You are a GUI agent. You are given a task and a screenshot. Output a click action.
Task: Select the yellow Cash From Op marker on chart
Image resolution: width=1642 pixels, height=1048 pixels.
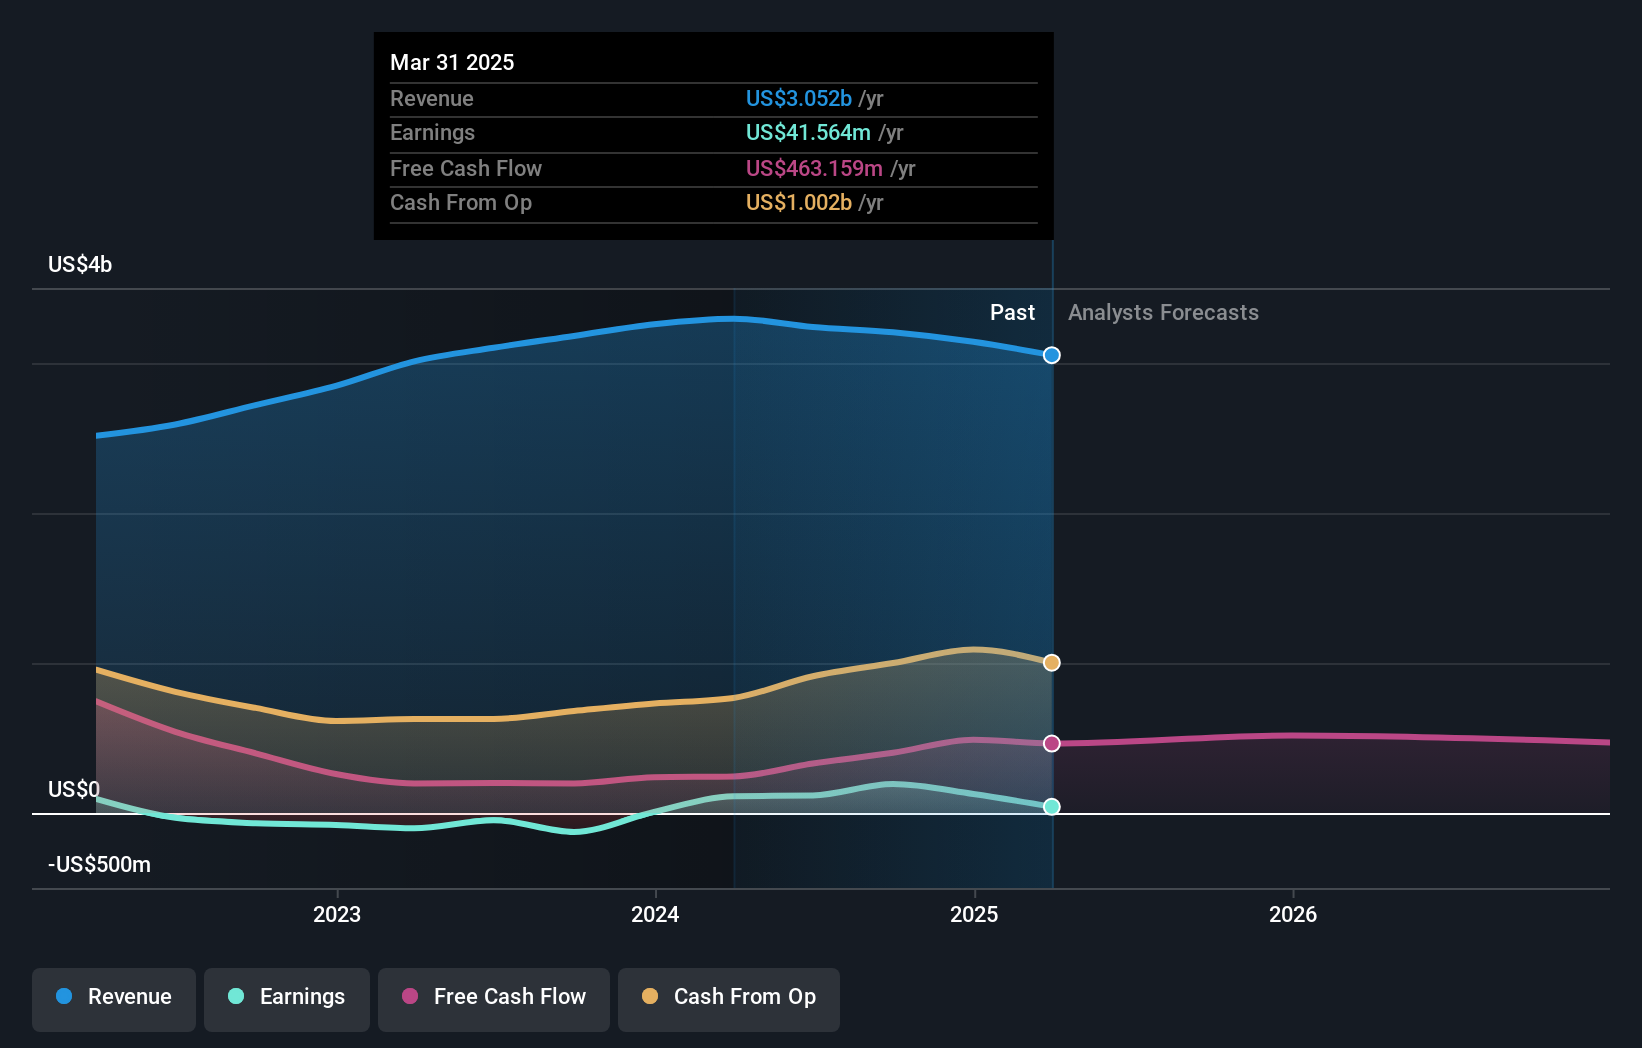tap(1051, 662)
